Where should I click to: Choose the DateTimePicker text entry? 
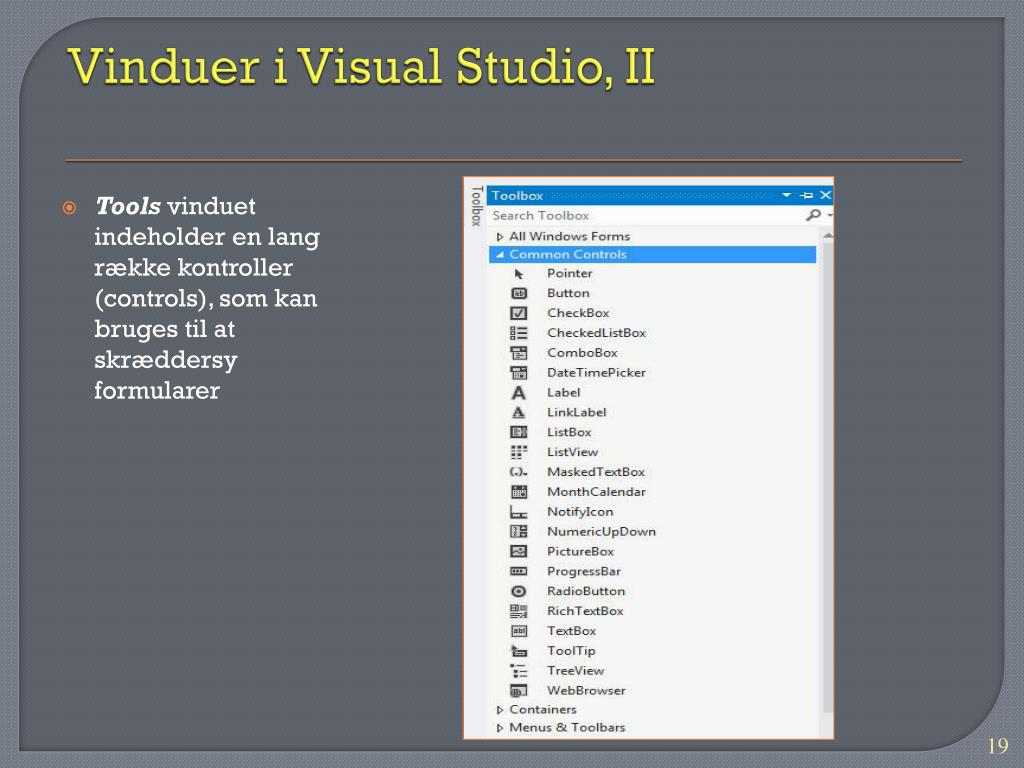(x=596, y=373)
